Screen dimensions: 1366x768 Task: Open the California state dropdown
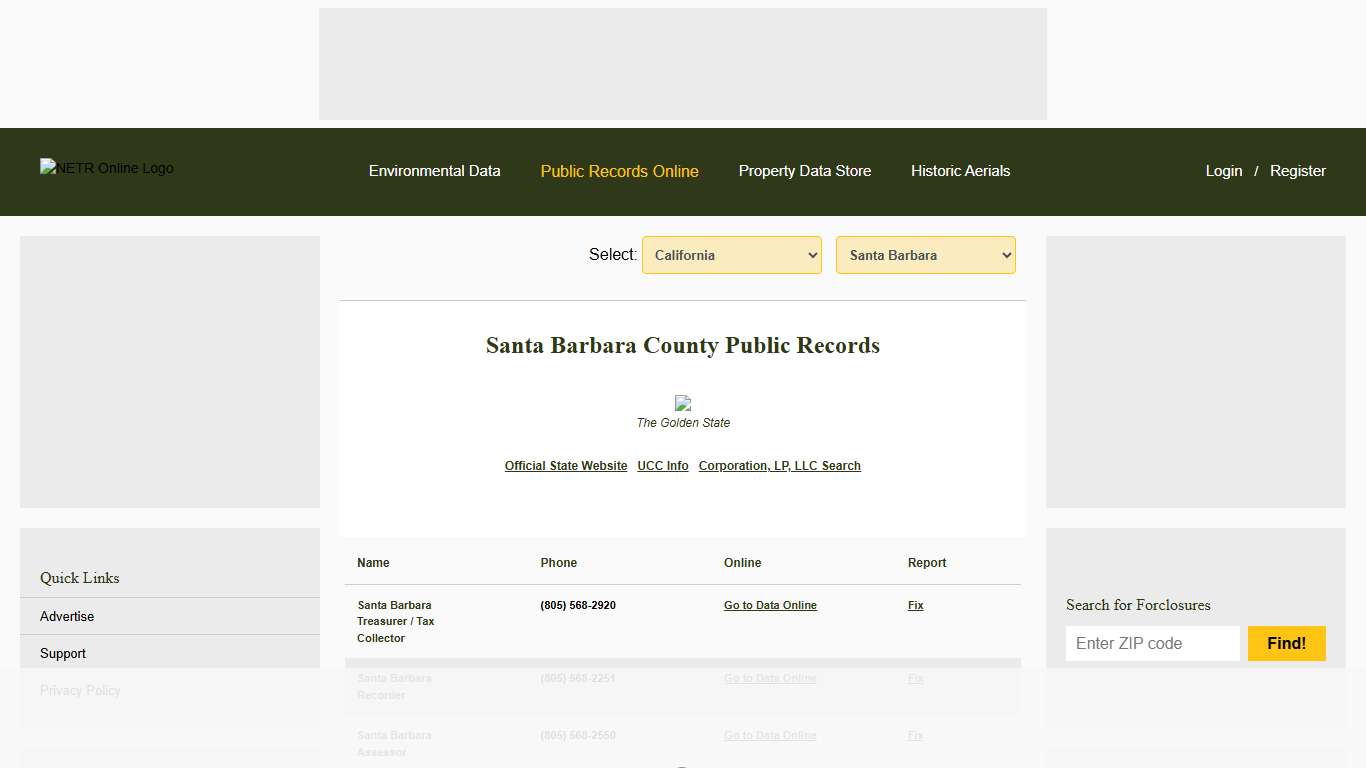(731, 255)
